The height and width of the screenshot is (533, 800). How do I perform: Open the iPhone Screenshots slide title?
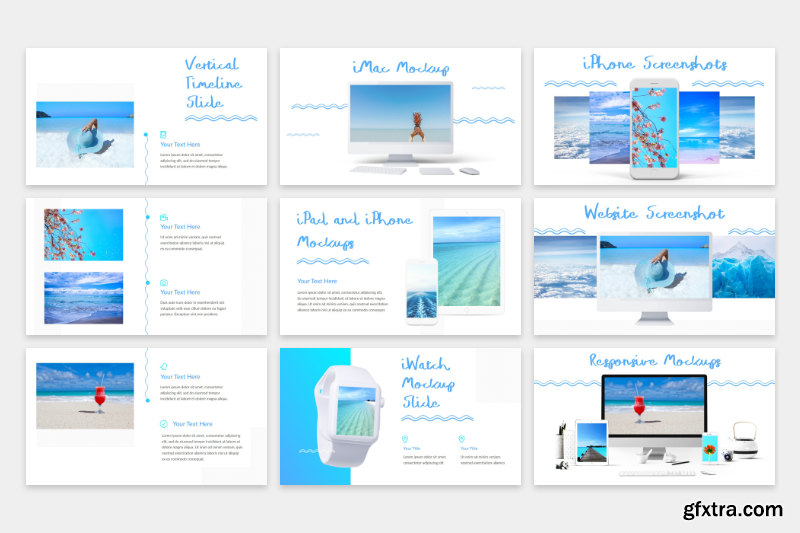point(654,64)
